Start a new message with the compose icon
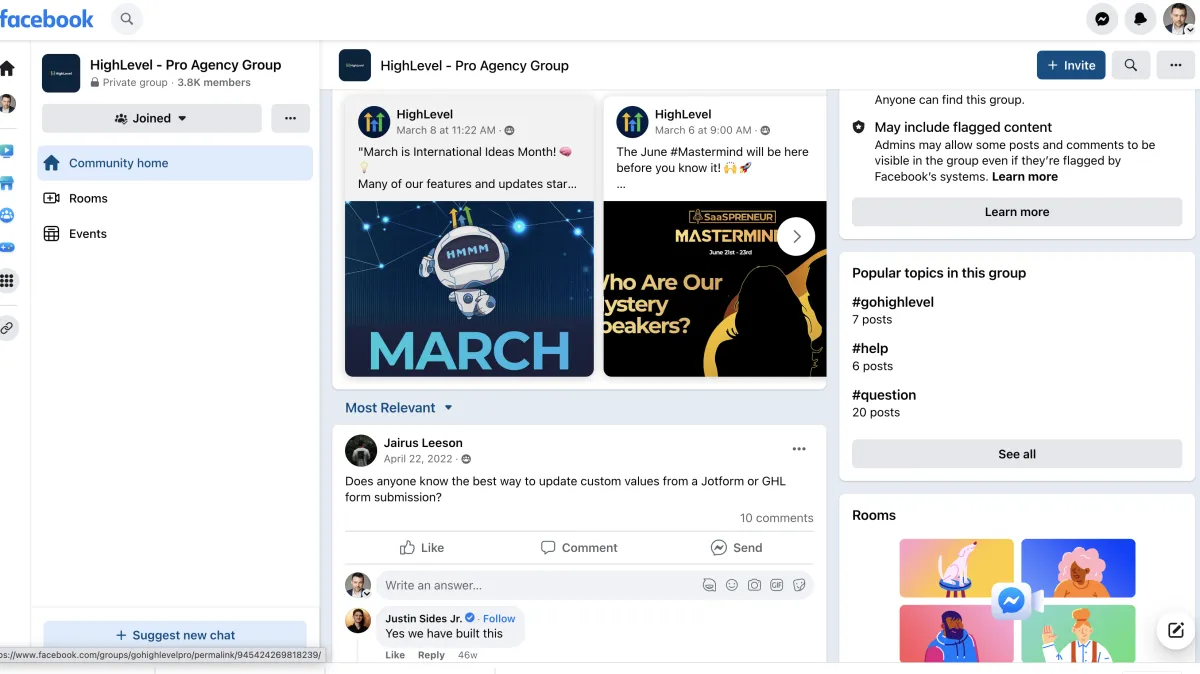The image size is (1200, 674). click(x=1176, y=630)
